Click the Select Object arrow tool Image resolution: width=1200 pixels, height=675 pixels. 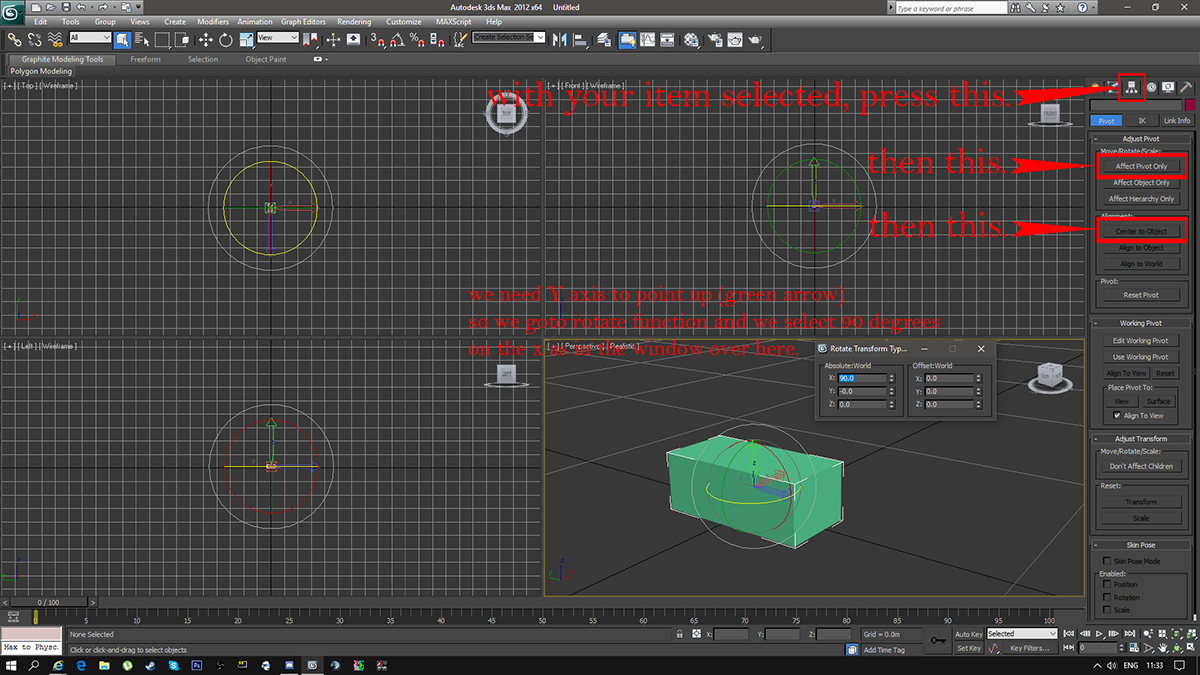pyautogui.click(x=122, y=40)
